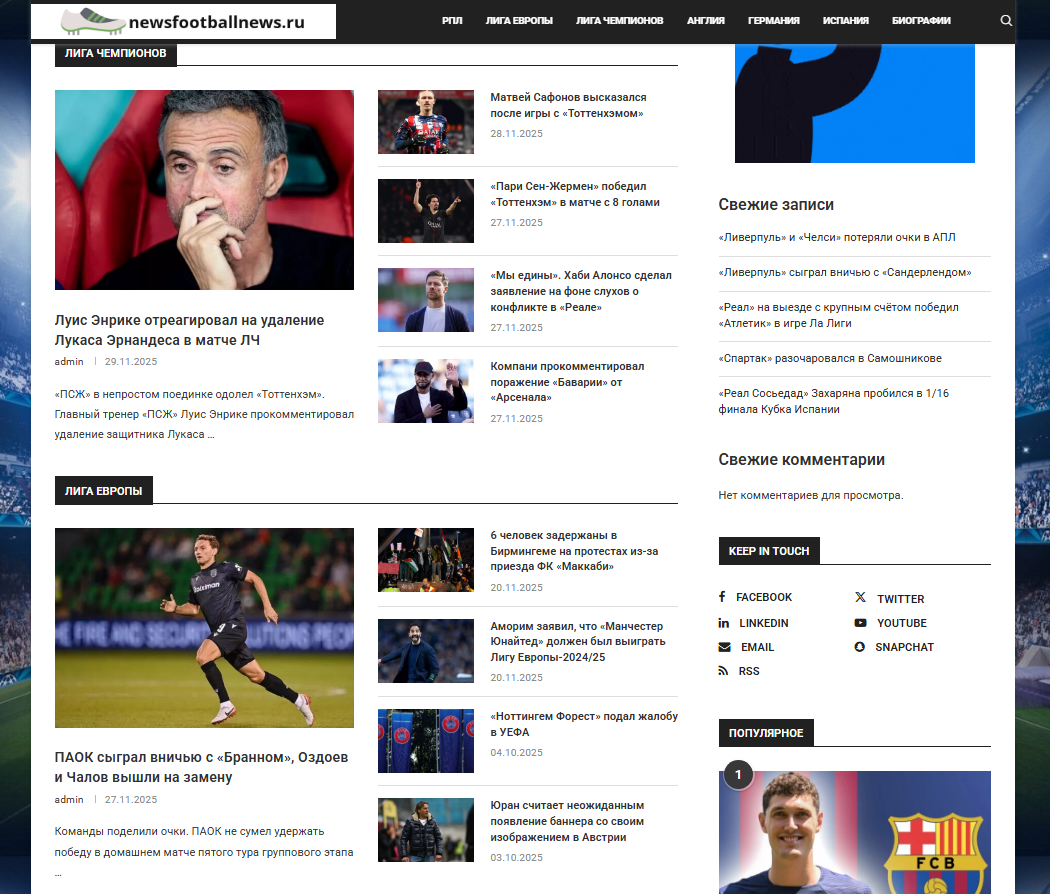The image size is (1050, 894).
Task: Click the LinkedIn icon
Action: click(723, 623)
